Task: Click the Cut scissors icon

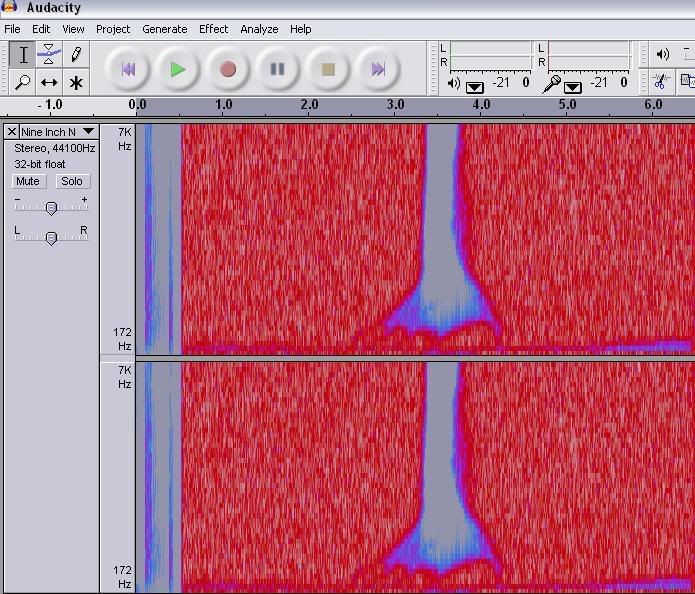Action: (x=660, y=82)
